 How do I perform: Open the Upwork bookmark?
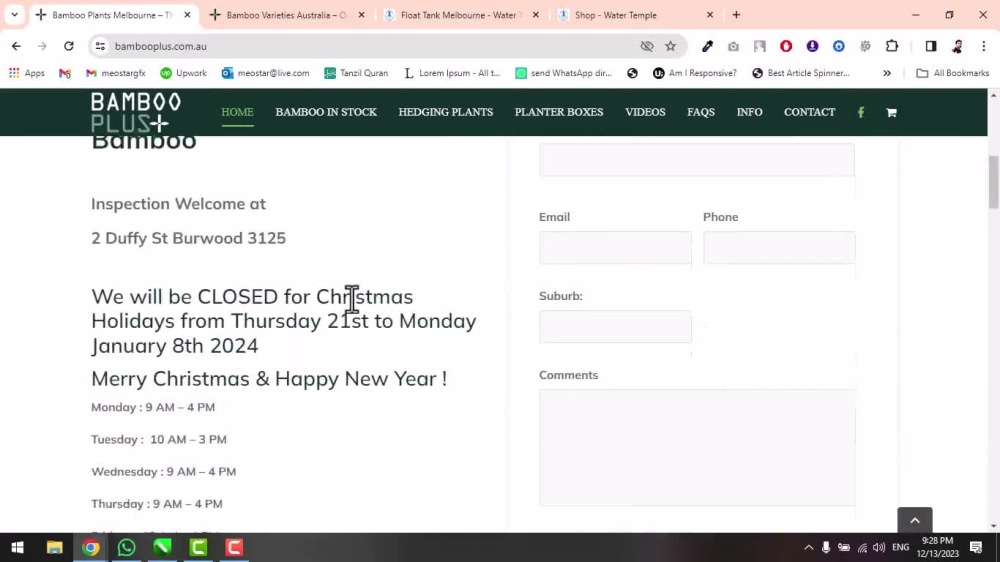(183, 73)
